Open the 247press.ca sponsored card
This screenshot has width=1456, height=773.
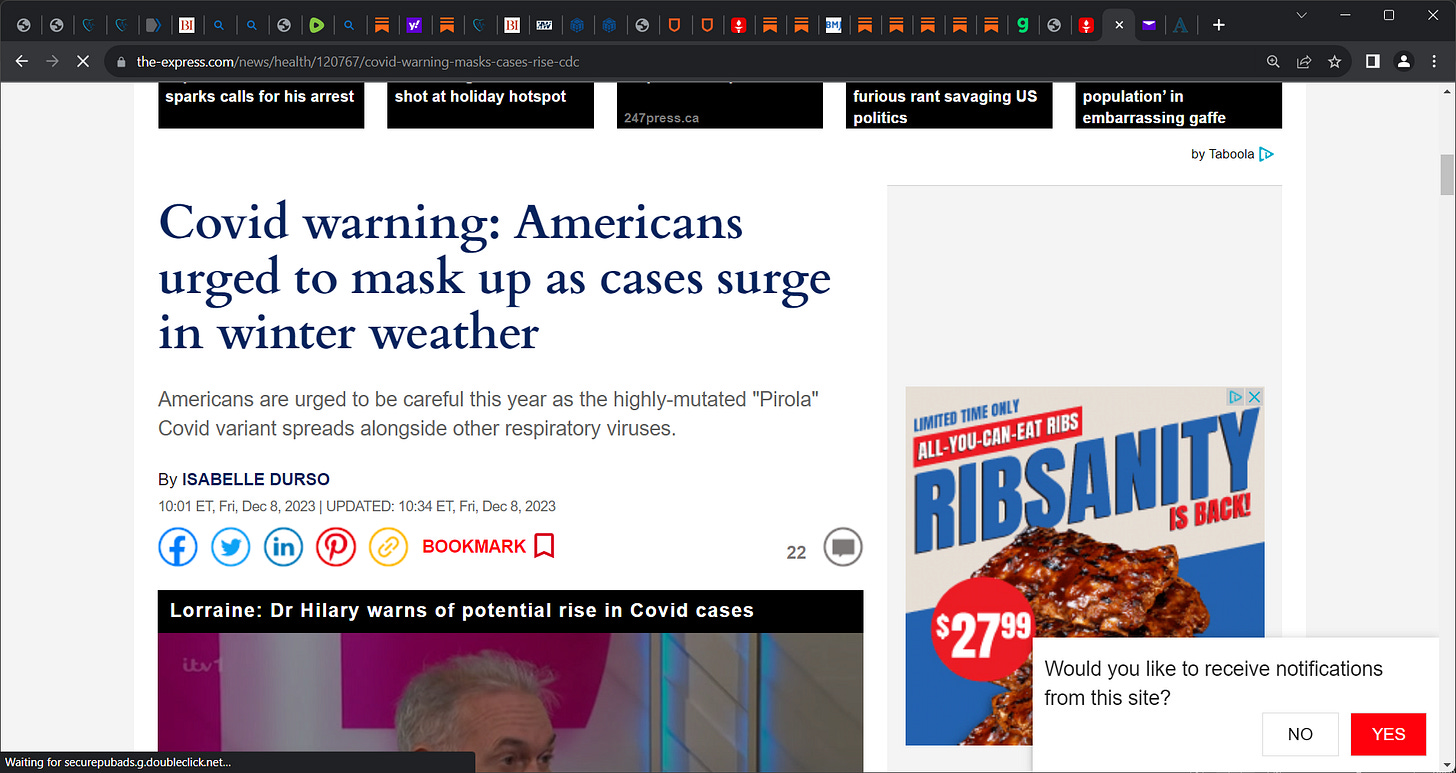720,105
